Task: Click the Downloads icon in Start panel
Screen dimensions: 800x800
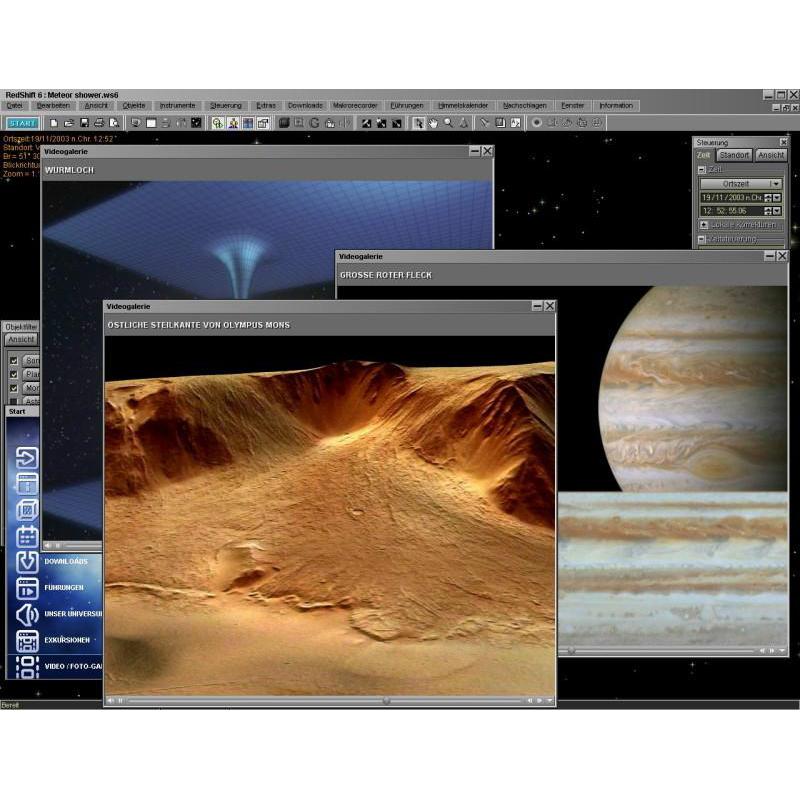Action: point(27,562)
